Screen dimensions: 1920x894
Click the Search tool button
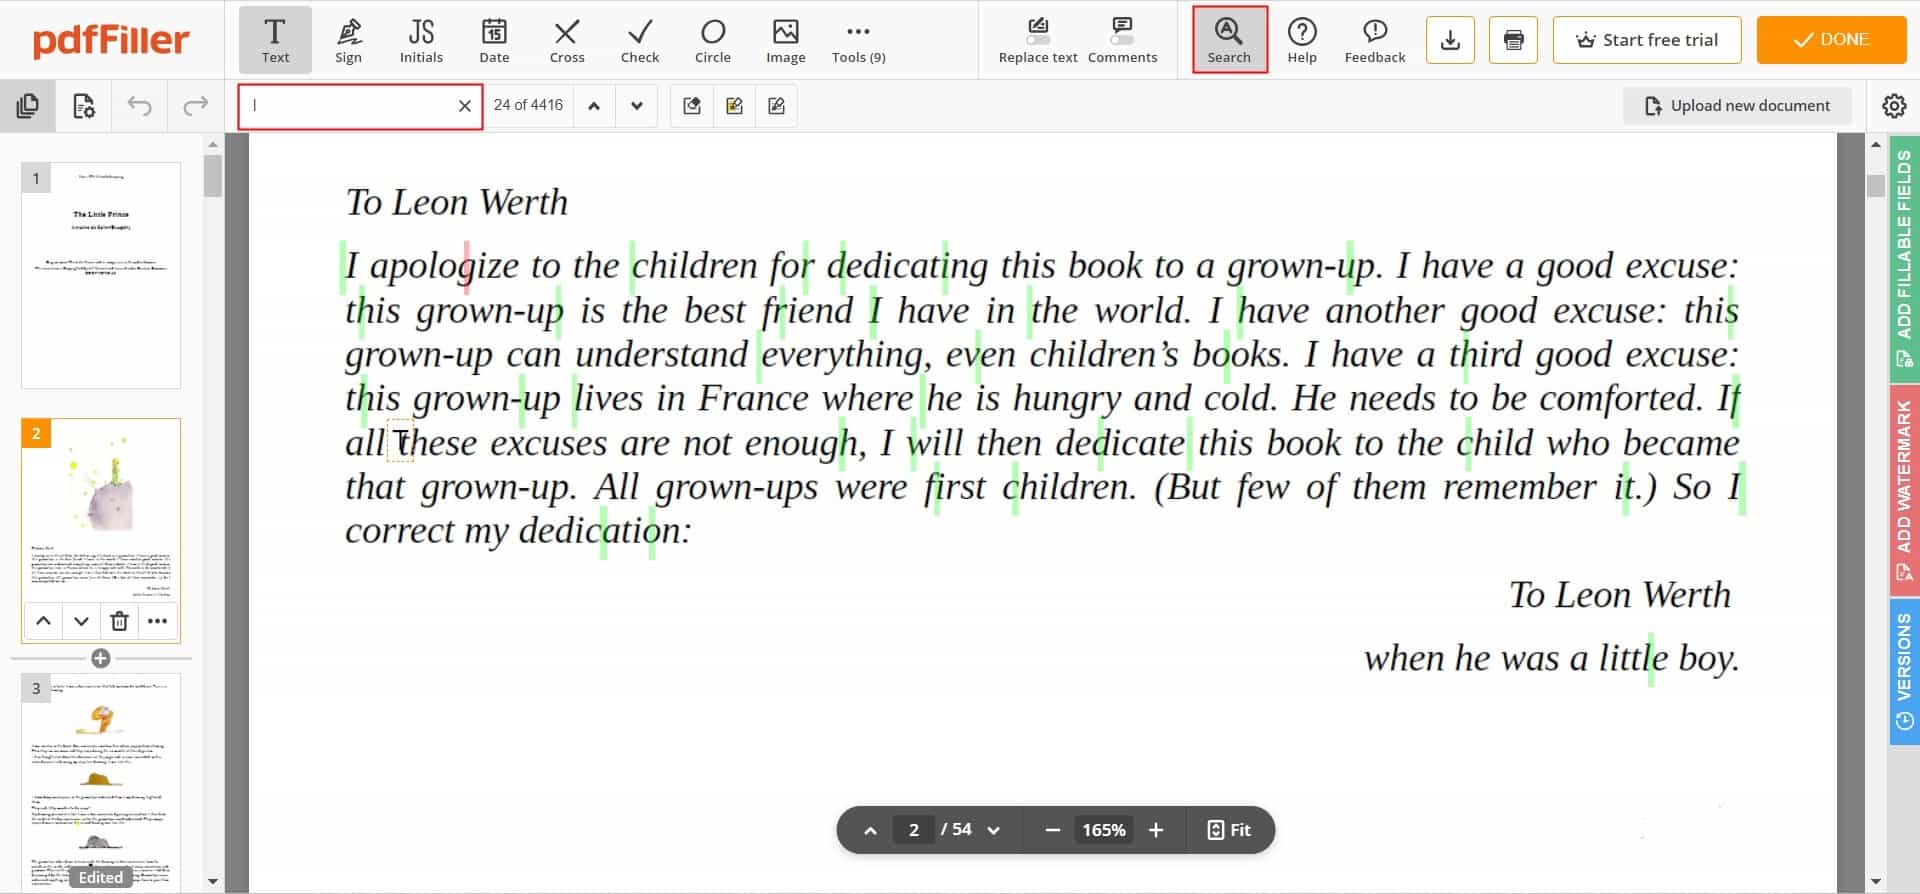click(1229, 40)
